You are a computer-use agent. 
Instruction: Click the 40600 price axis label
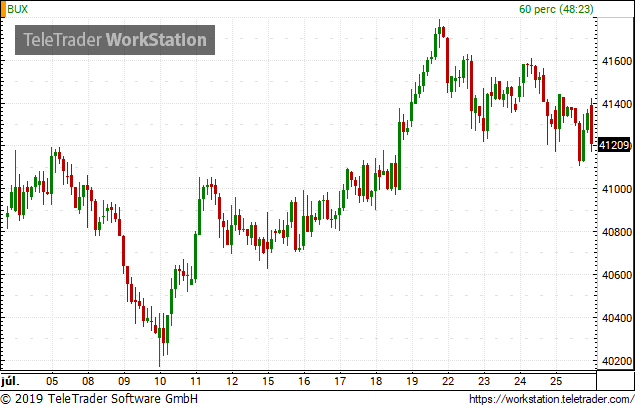point(616,275)
